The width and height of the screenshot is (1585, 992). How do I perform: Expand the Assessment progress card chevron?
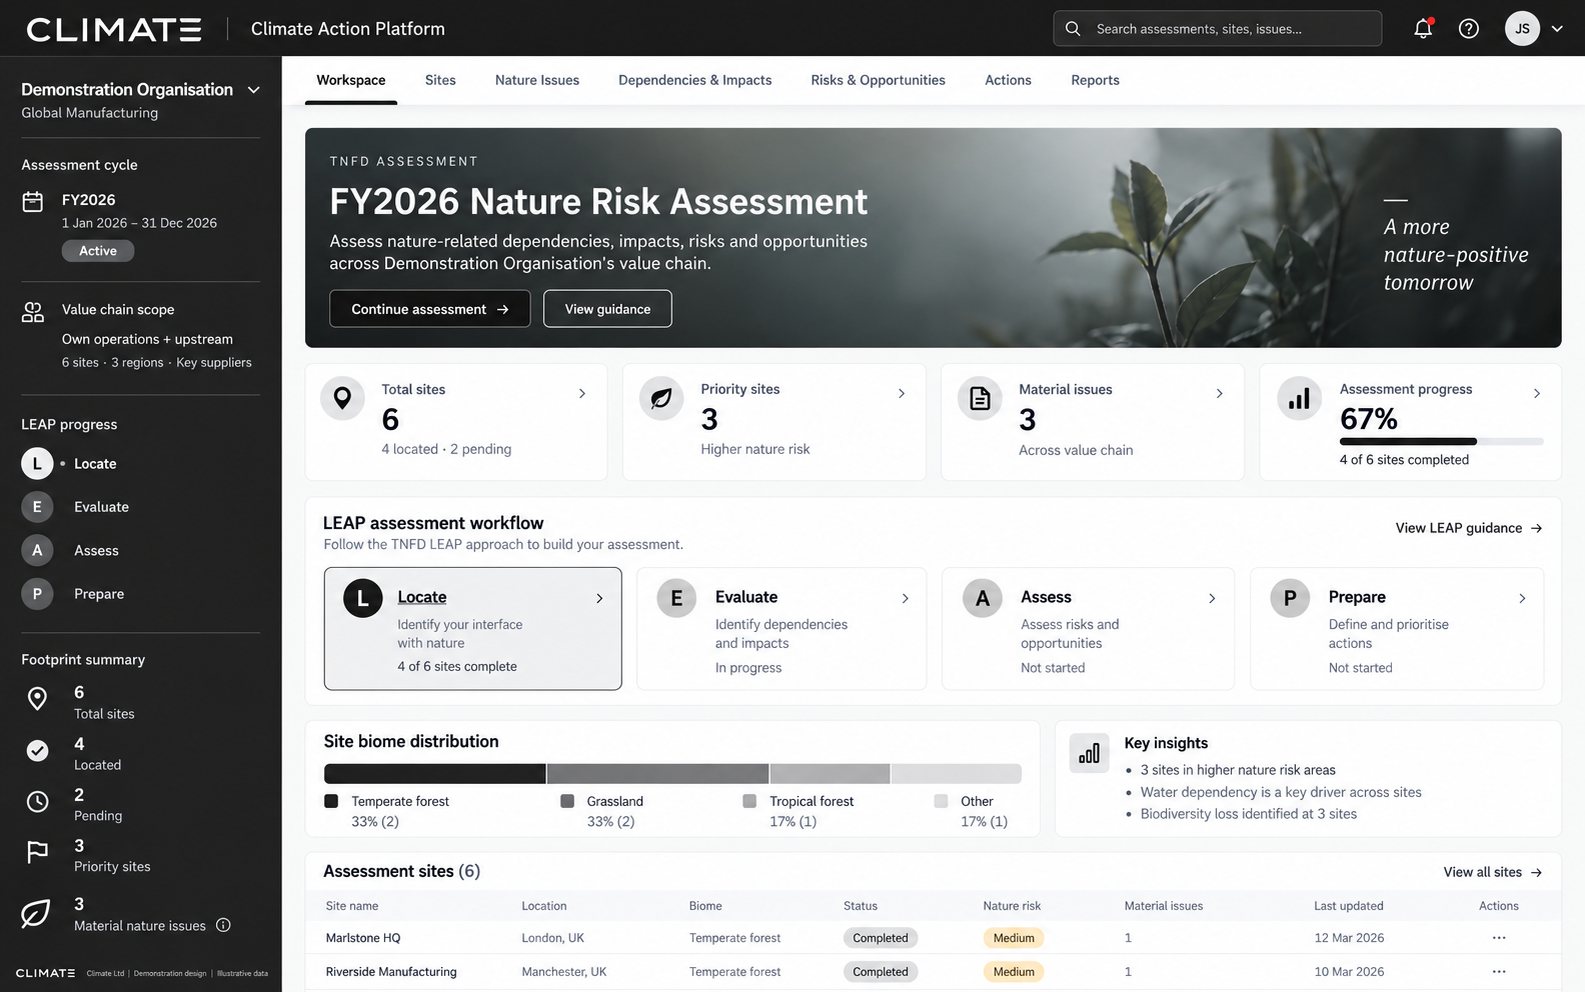(x=1537, y=394)
